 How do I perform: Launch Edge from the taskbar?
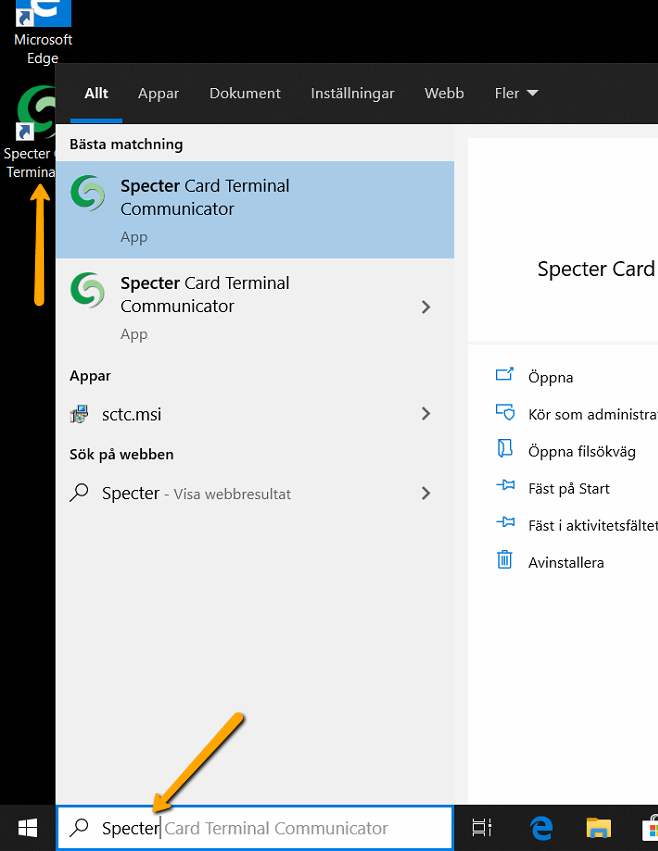(541, 827)
